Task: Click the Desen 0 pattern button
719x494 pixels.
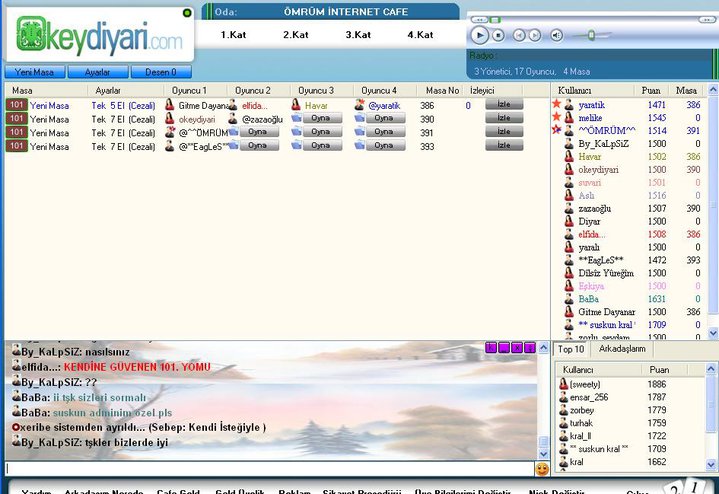Action: (x=161, y=72)
